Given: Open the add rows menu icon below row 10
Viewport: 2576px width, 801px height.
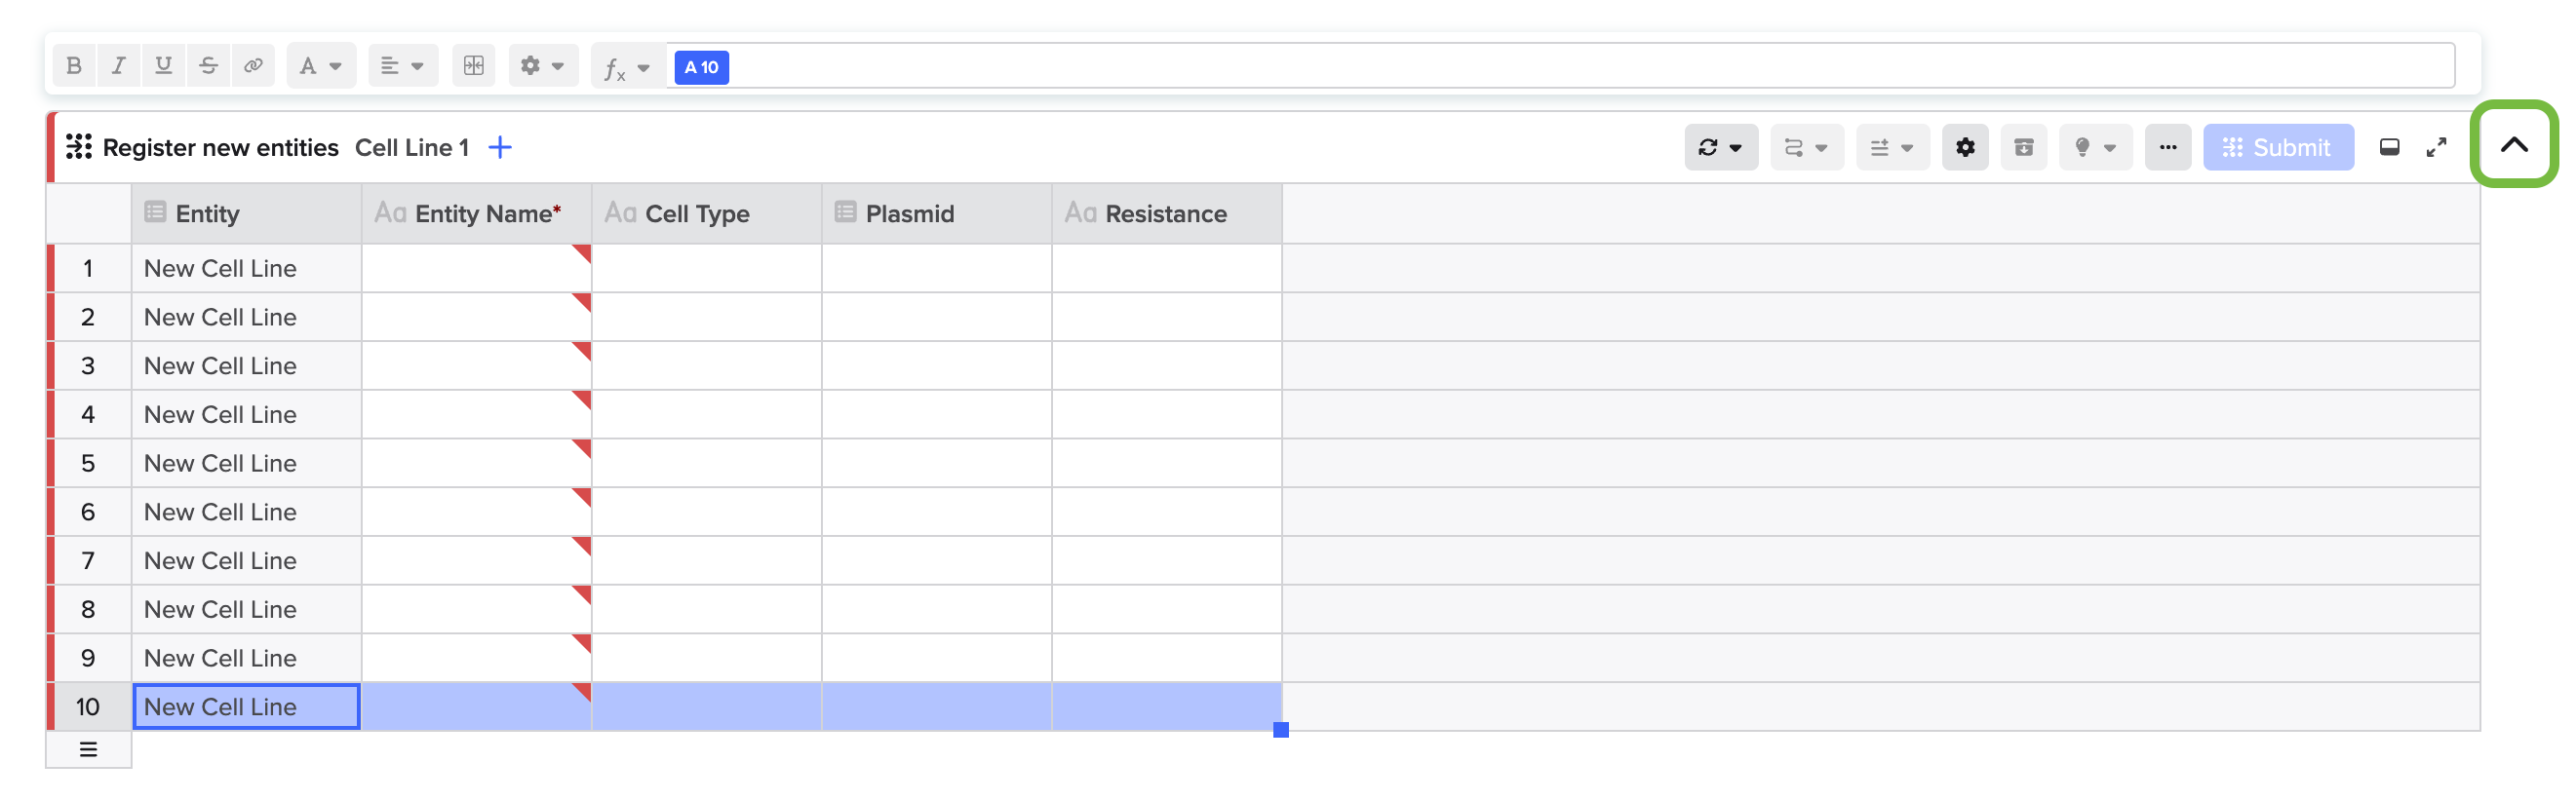Looking at the screenshot, I should pyautogui.click(x=88, y=749).
